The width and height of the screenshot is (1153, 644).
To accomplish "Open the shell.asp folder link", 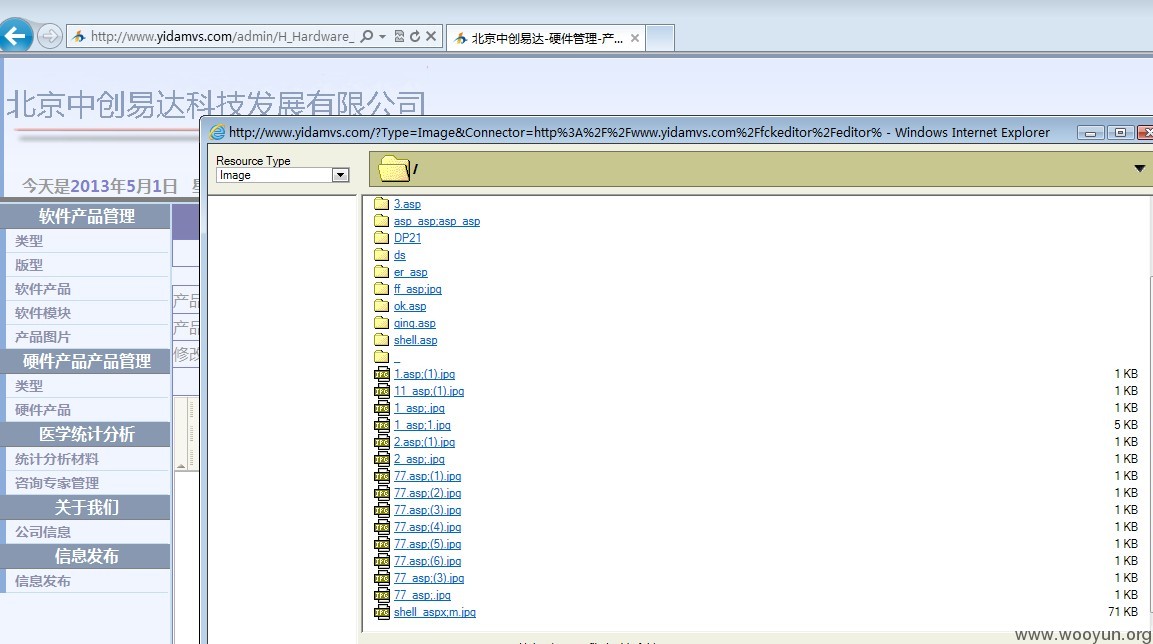I will (415, 340).
